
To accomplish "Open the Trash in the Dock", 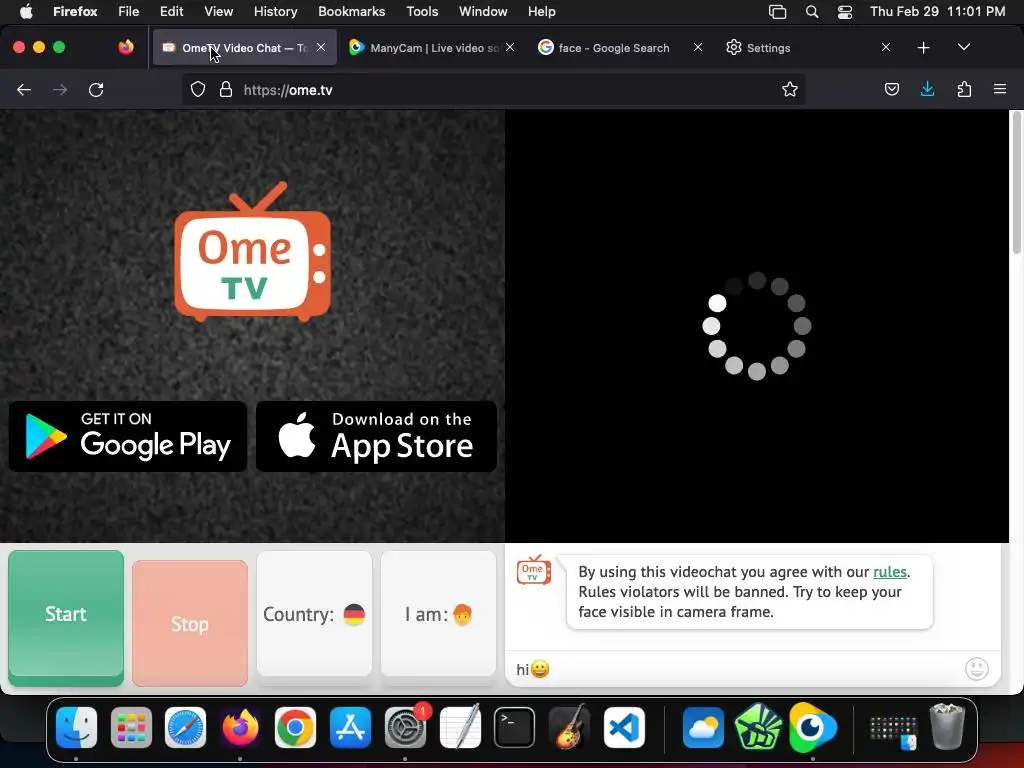I will [947, 727].
